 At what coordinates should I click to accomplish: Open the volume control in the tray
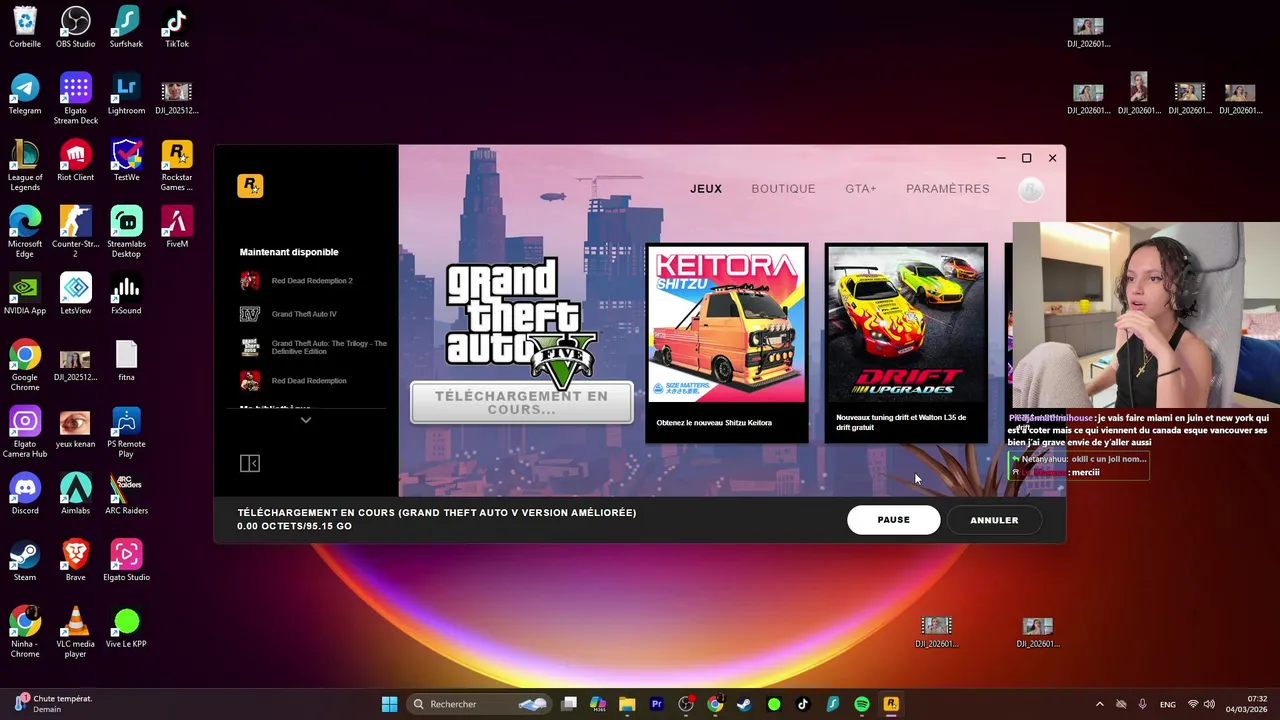point(1209,704)
